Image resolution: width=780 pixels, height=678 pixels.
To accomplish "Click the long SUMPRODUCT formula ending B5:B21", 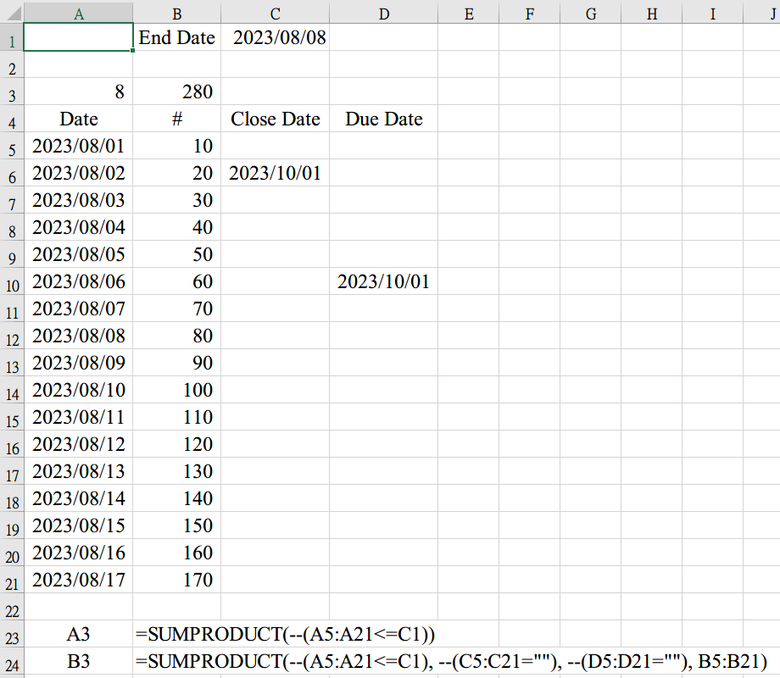I will [451, 661].
